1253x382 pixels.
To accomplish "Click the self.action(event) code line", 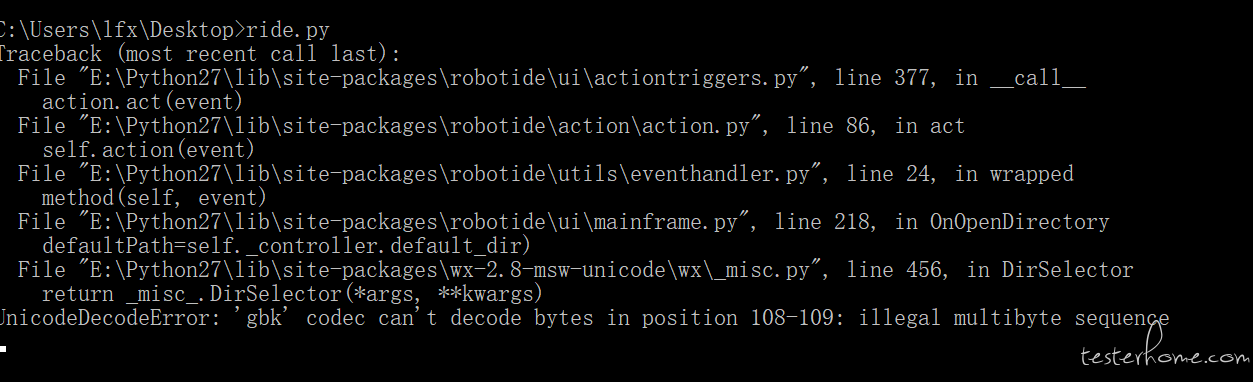I will coord(148,150).
